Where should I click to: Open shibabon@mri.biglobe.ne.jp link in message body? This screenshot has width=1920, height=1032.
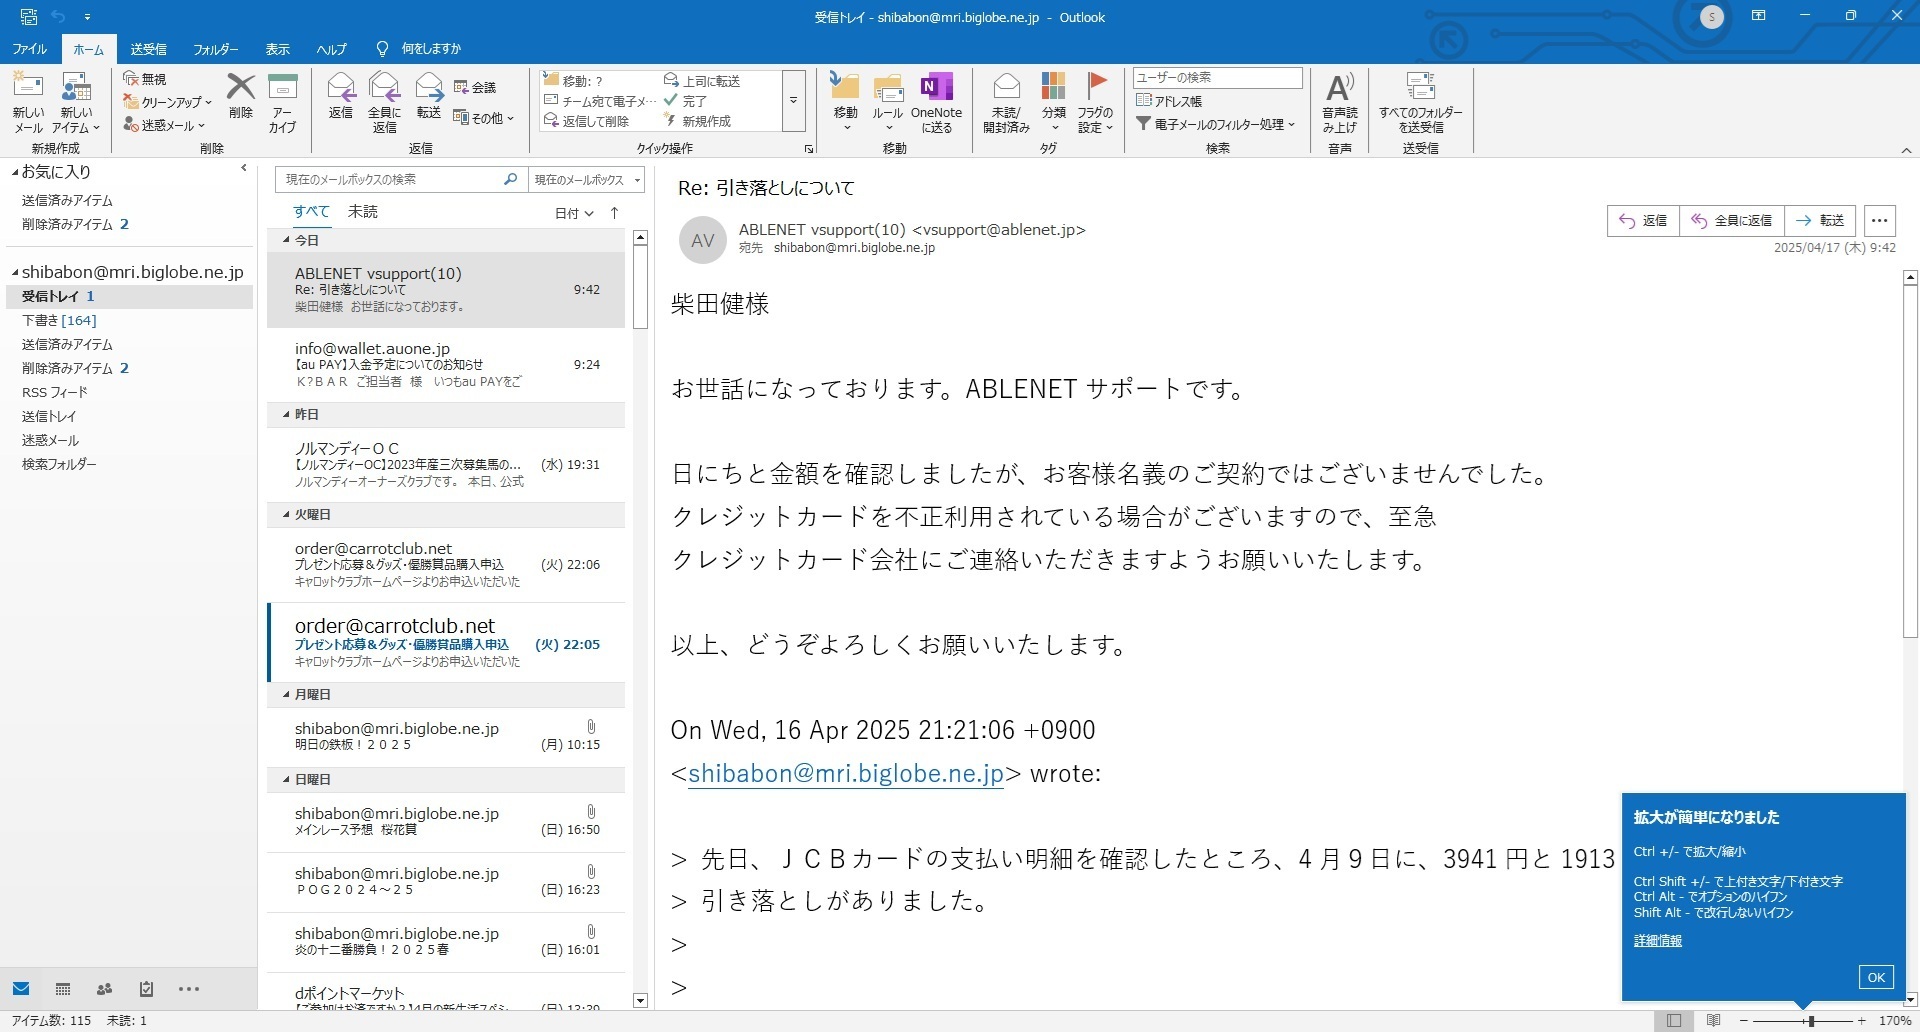pos(846,774)
